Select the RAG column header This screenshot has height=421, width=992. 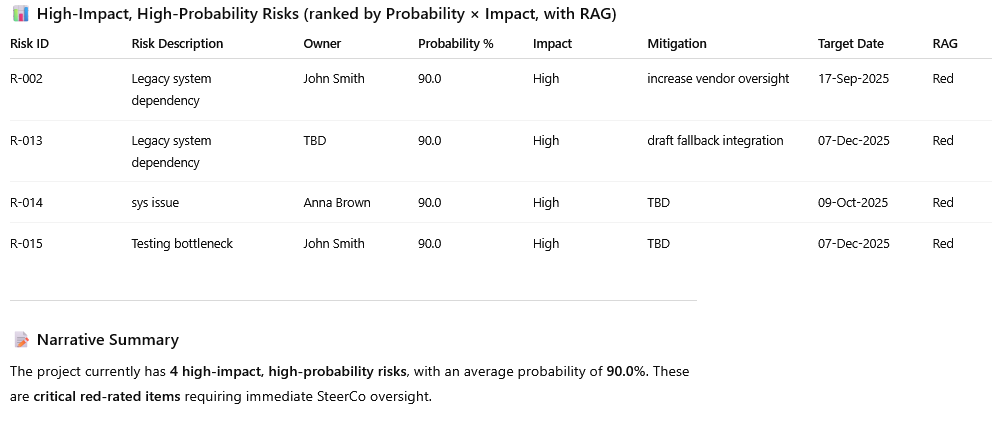[944, 44]
